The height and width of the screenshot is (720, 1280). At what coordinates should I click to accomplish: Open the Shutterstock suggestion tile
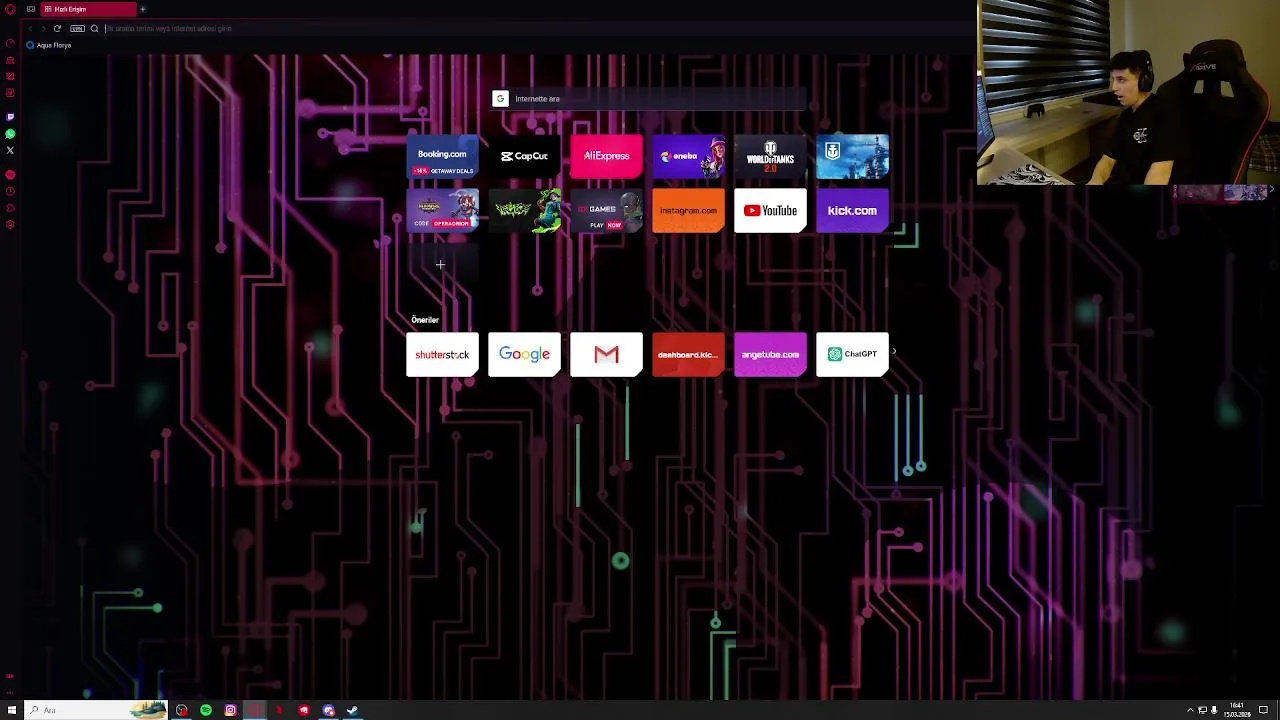click(x=442, y=354)
